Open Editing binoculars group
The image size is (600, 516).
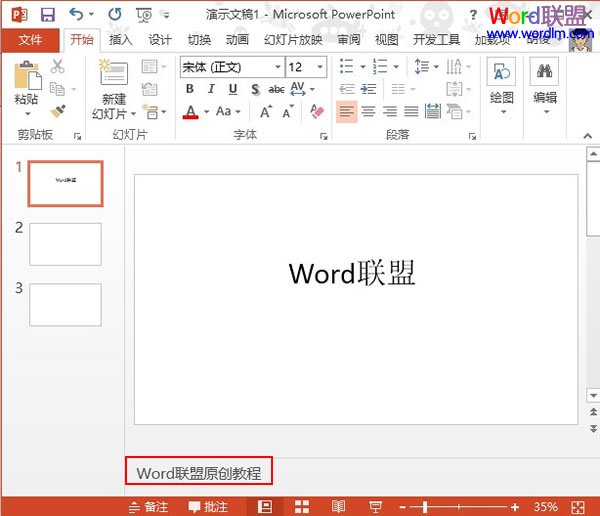click(545, 86)
